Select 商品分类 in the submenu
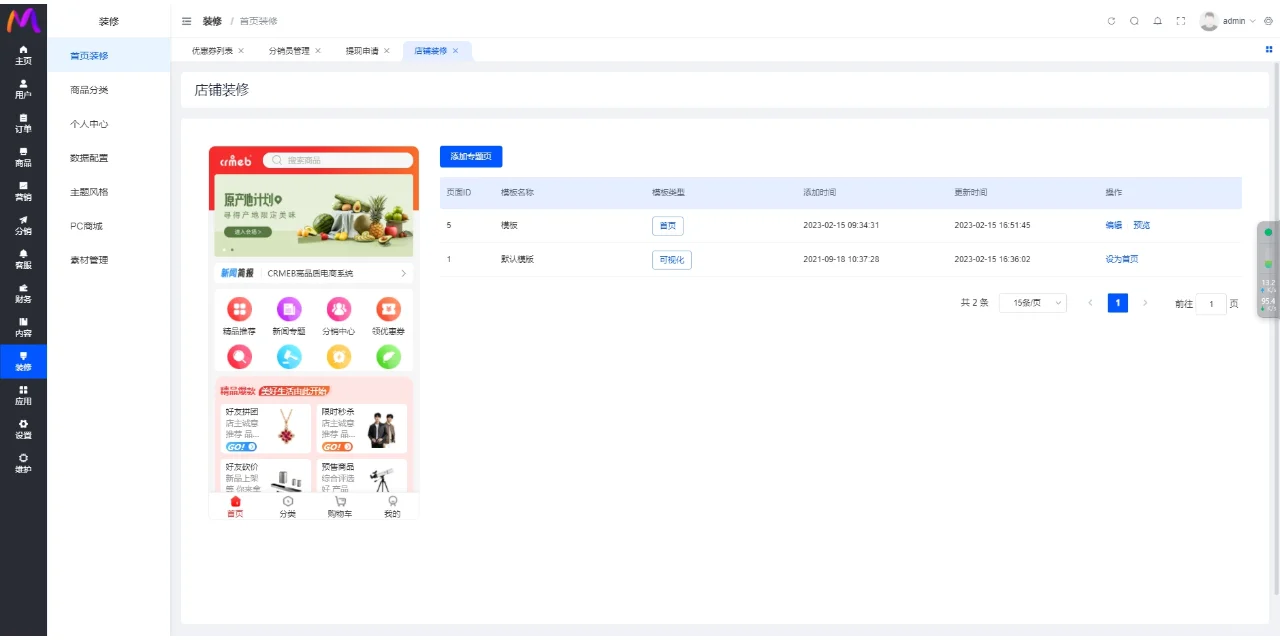The image size is (1280, 640). (89, 90)
